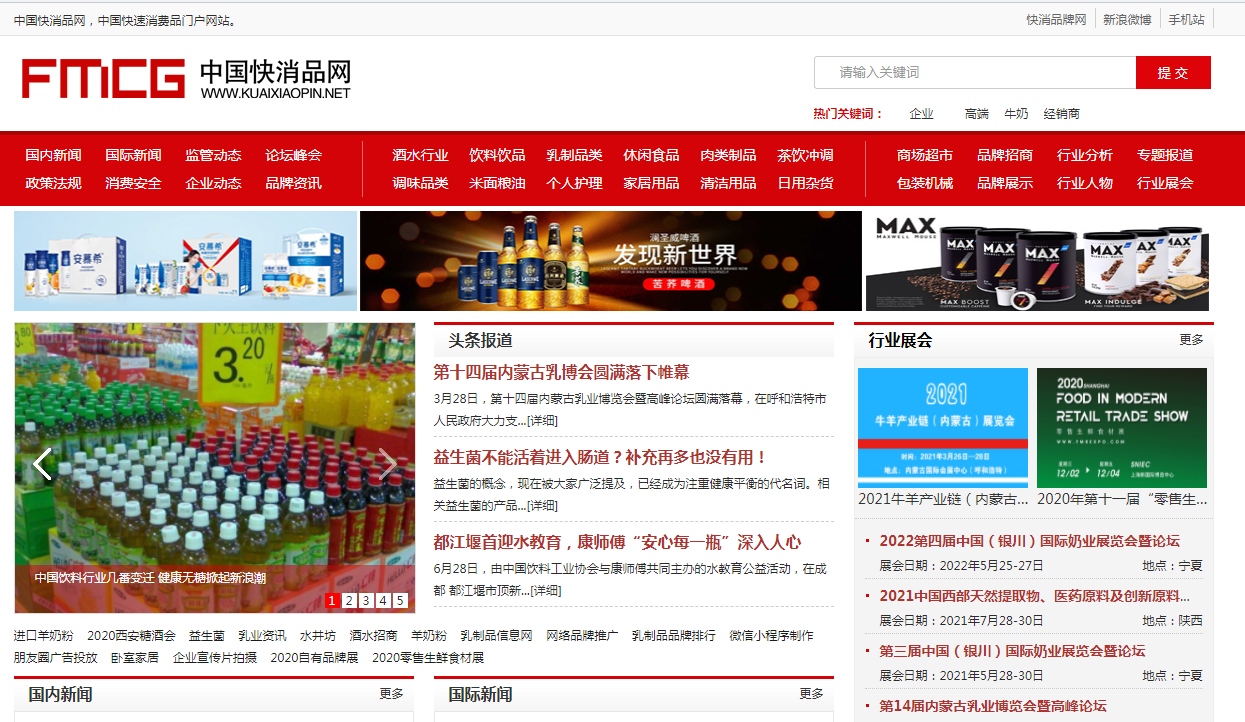Open headline about 益生菌 entering intestines
Screen dimensions: 1245x722
coord(601,457)
